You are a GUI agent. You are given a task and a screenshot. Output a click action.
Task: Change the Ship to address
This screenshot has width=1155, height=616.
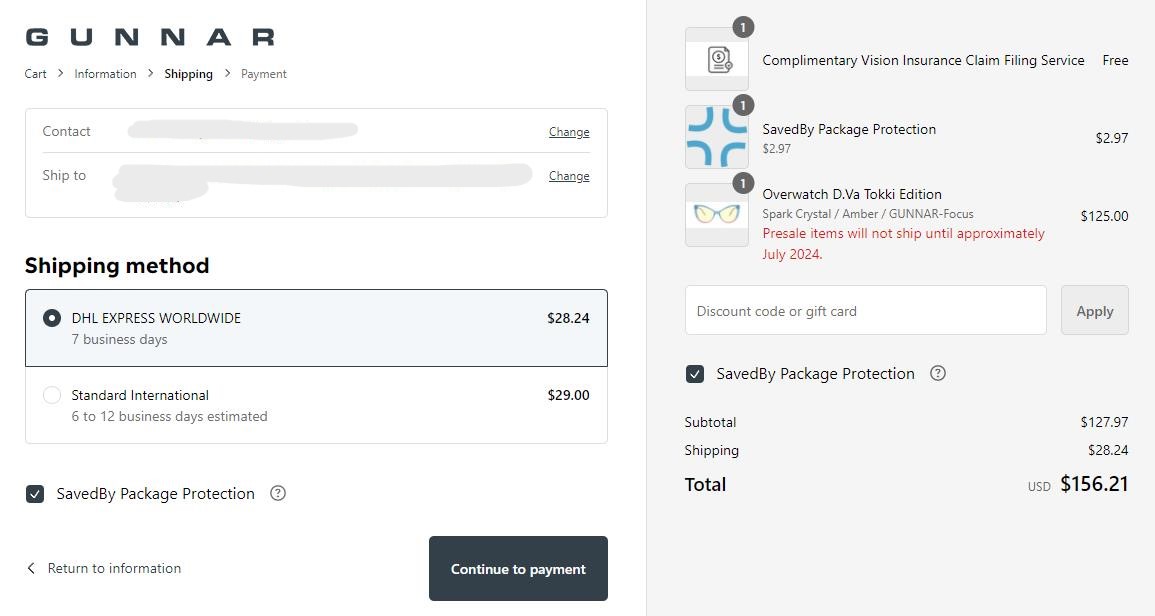click(569, 176)
